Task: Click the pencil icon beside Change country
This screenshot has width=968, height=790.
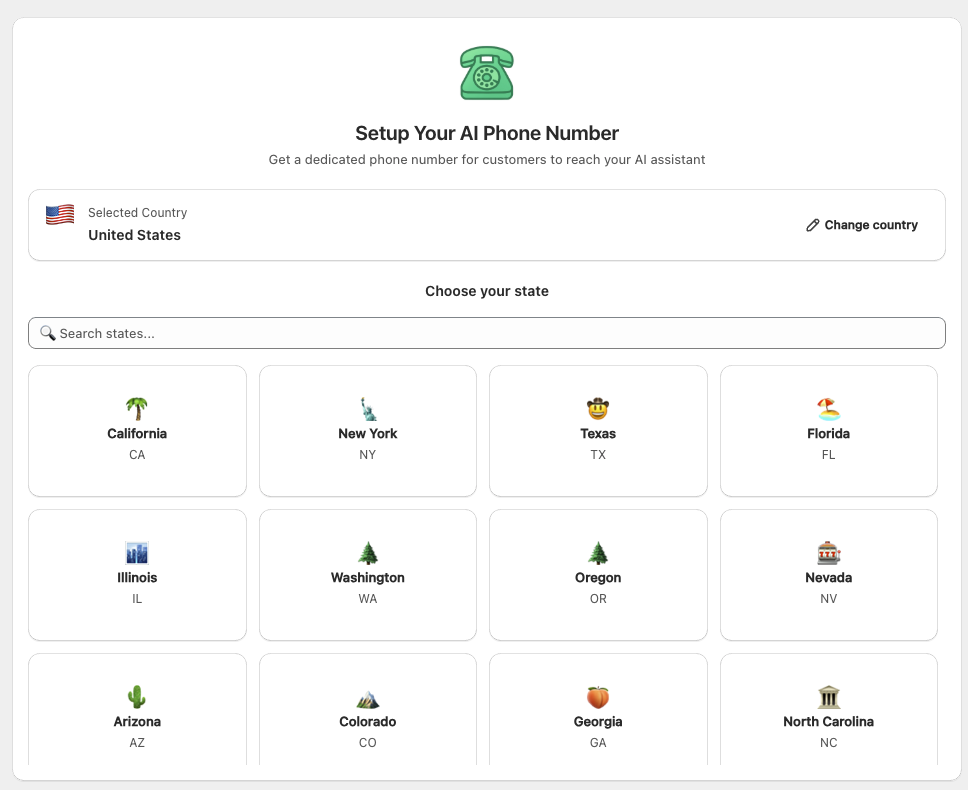Action: coord(813,225)
